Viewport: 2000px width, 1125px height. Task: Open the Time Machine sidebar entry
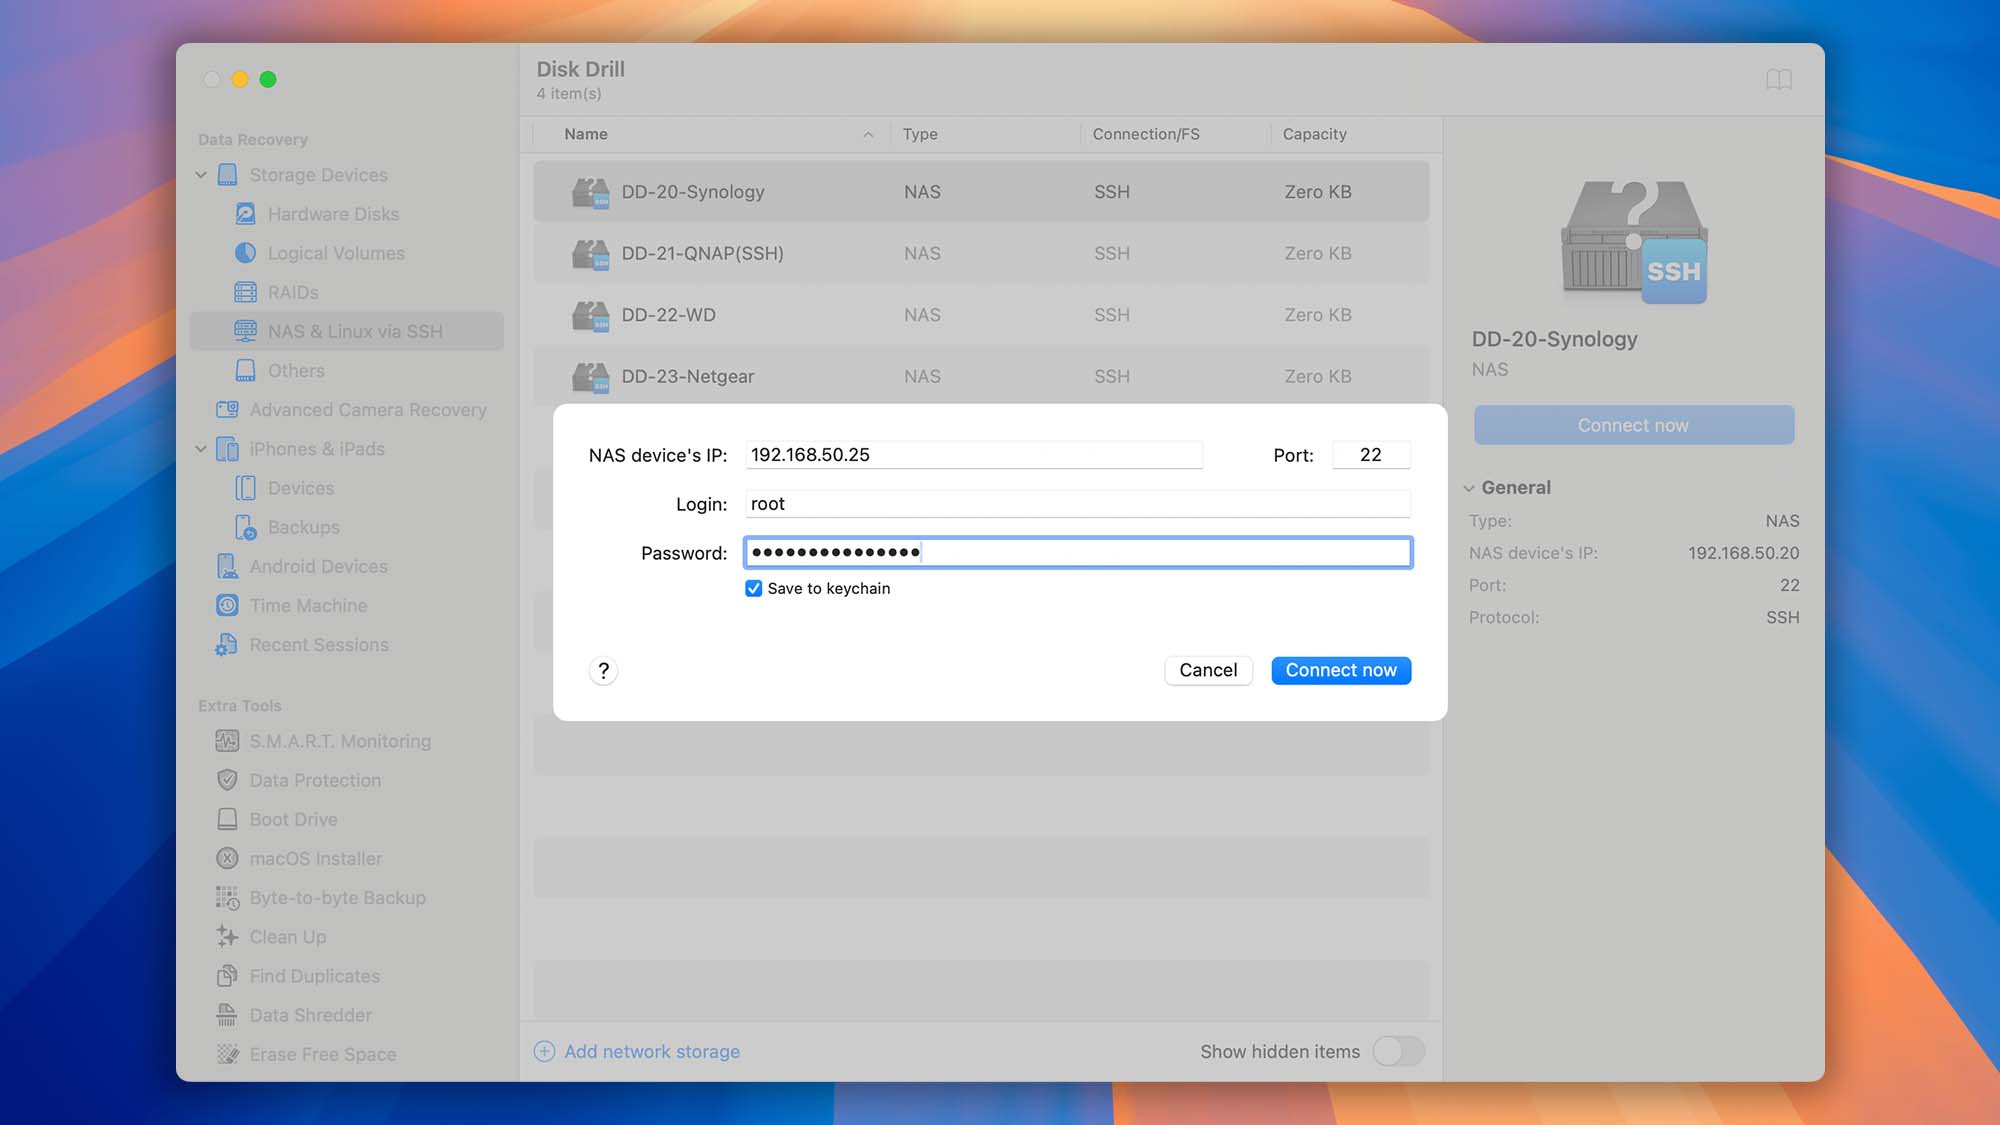(x=346, y=605)
